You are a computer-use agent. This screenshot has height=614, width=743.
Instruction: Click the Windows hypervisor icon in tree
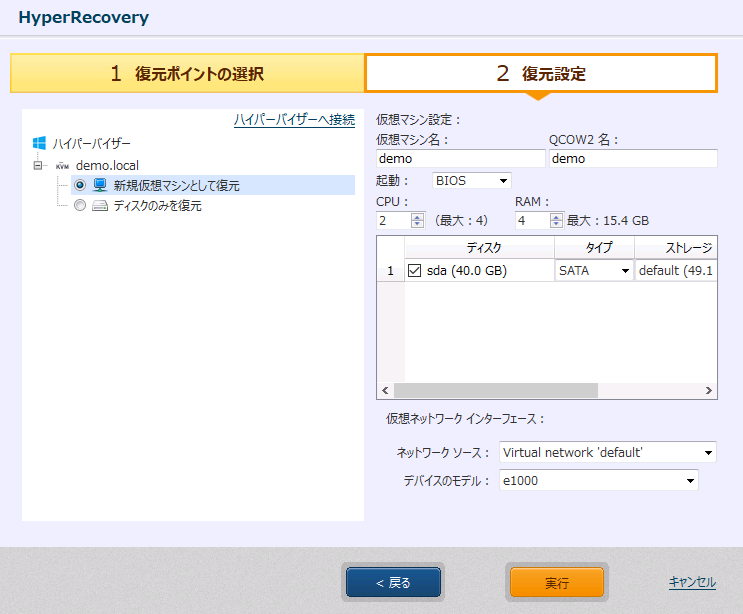click(x=40, y=144)
